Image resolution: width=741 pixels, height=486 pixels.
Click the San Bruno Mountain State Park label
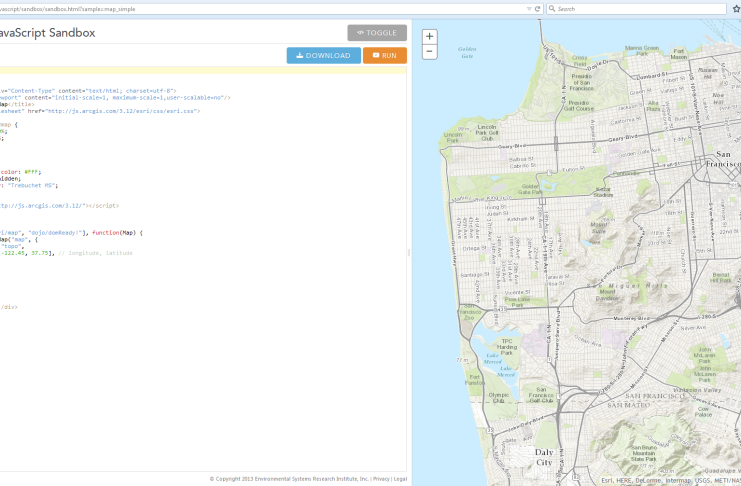click(644, 453)
